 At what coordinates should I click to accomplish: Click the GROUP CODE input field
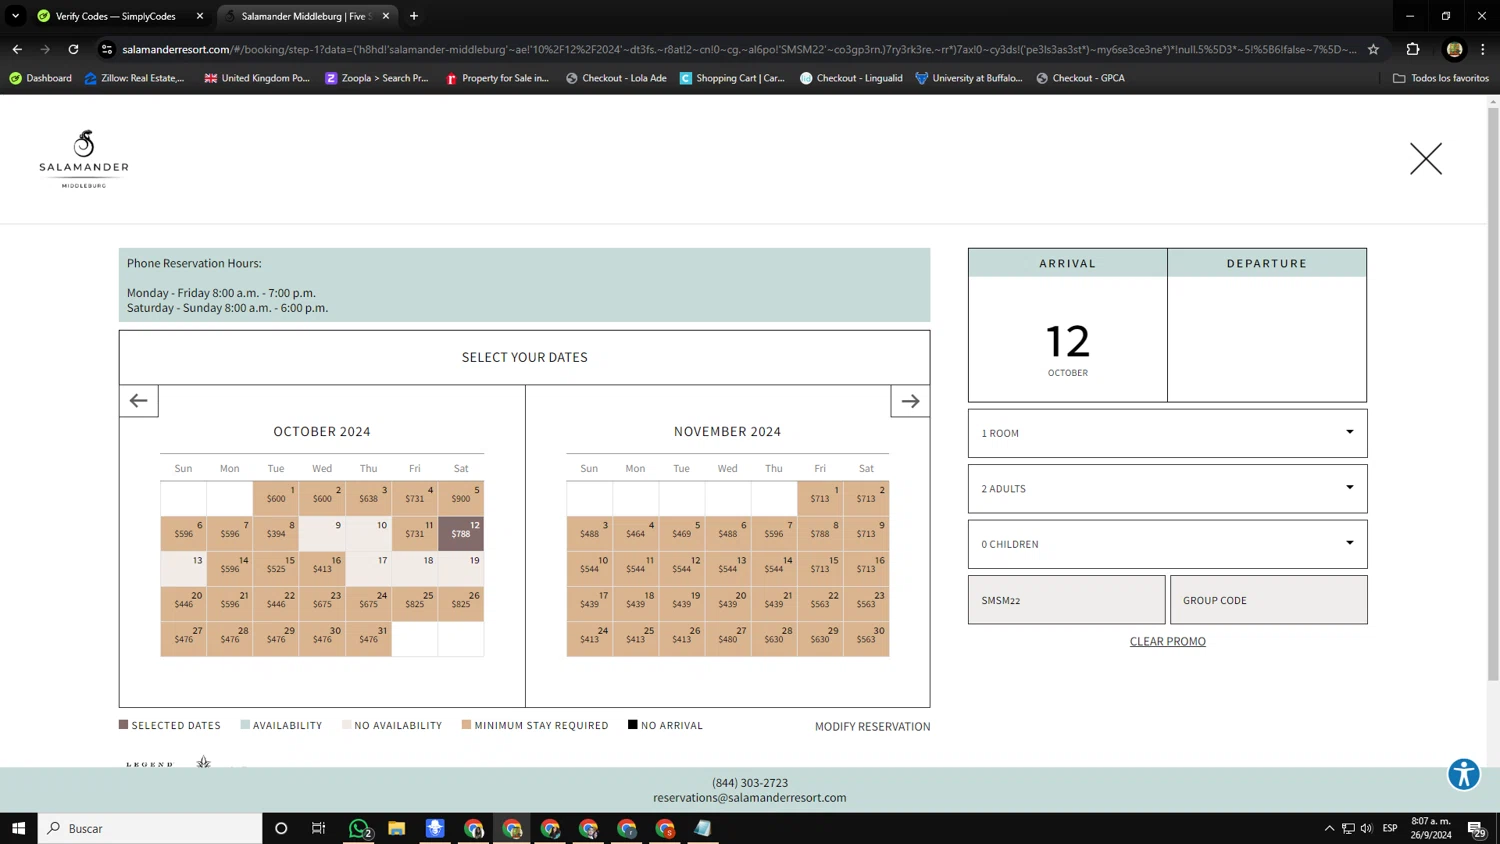1268,600
